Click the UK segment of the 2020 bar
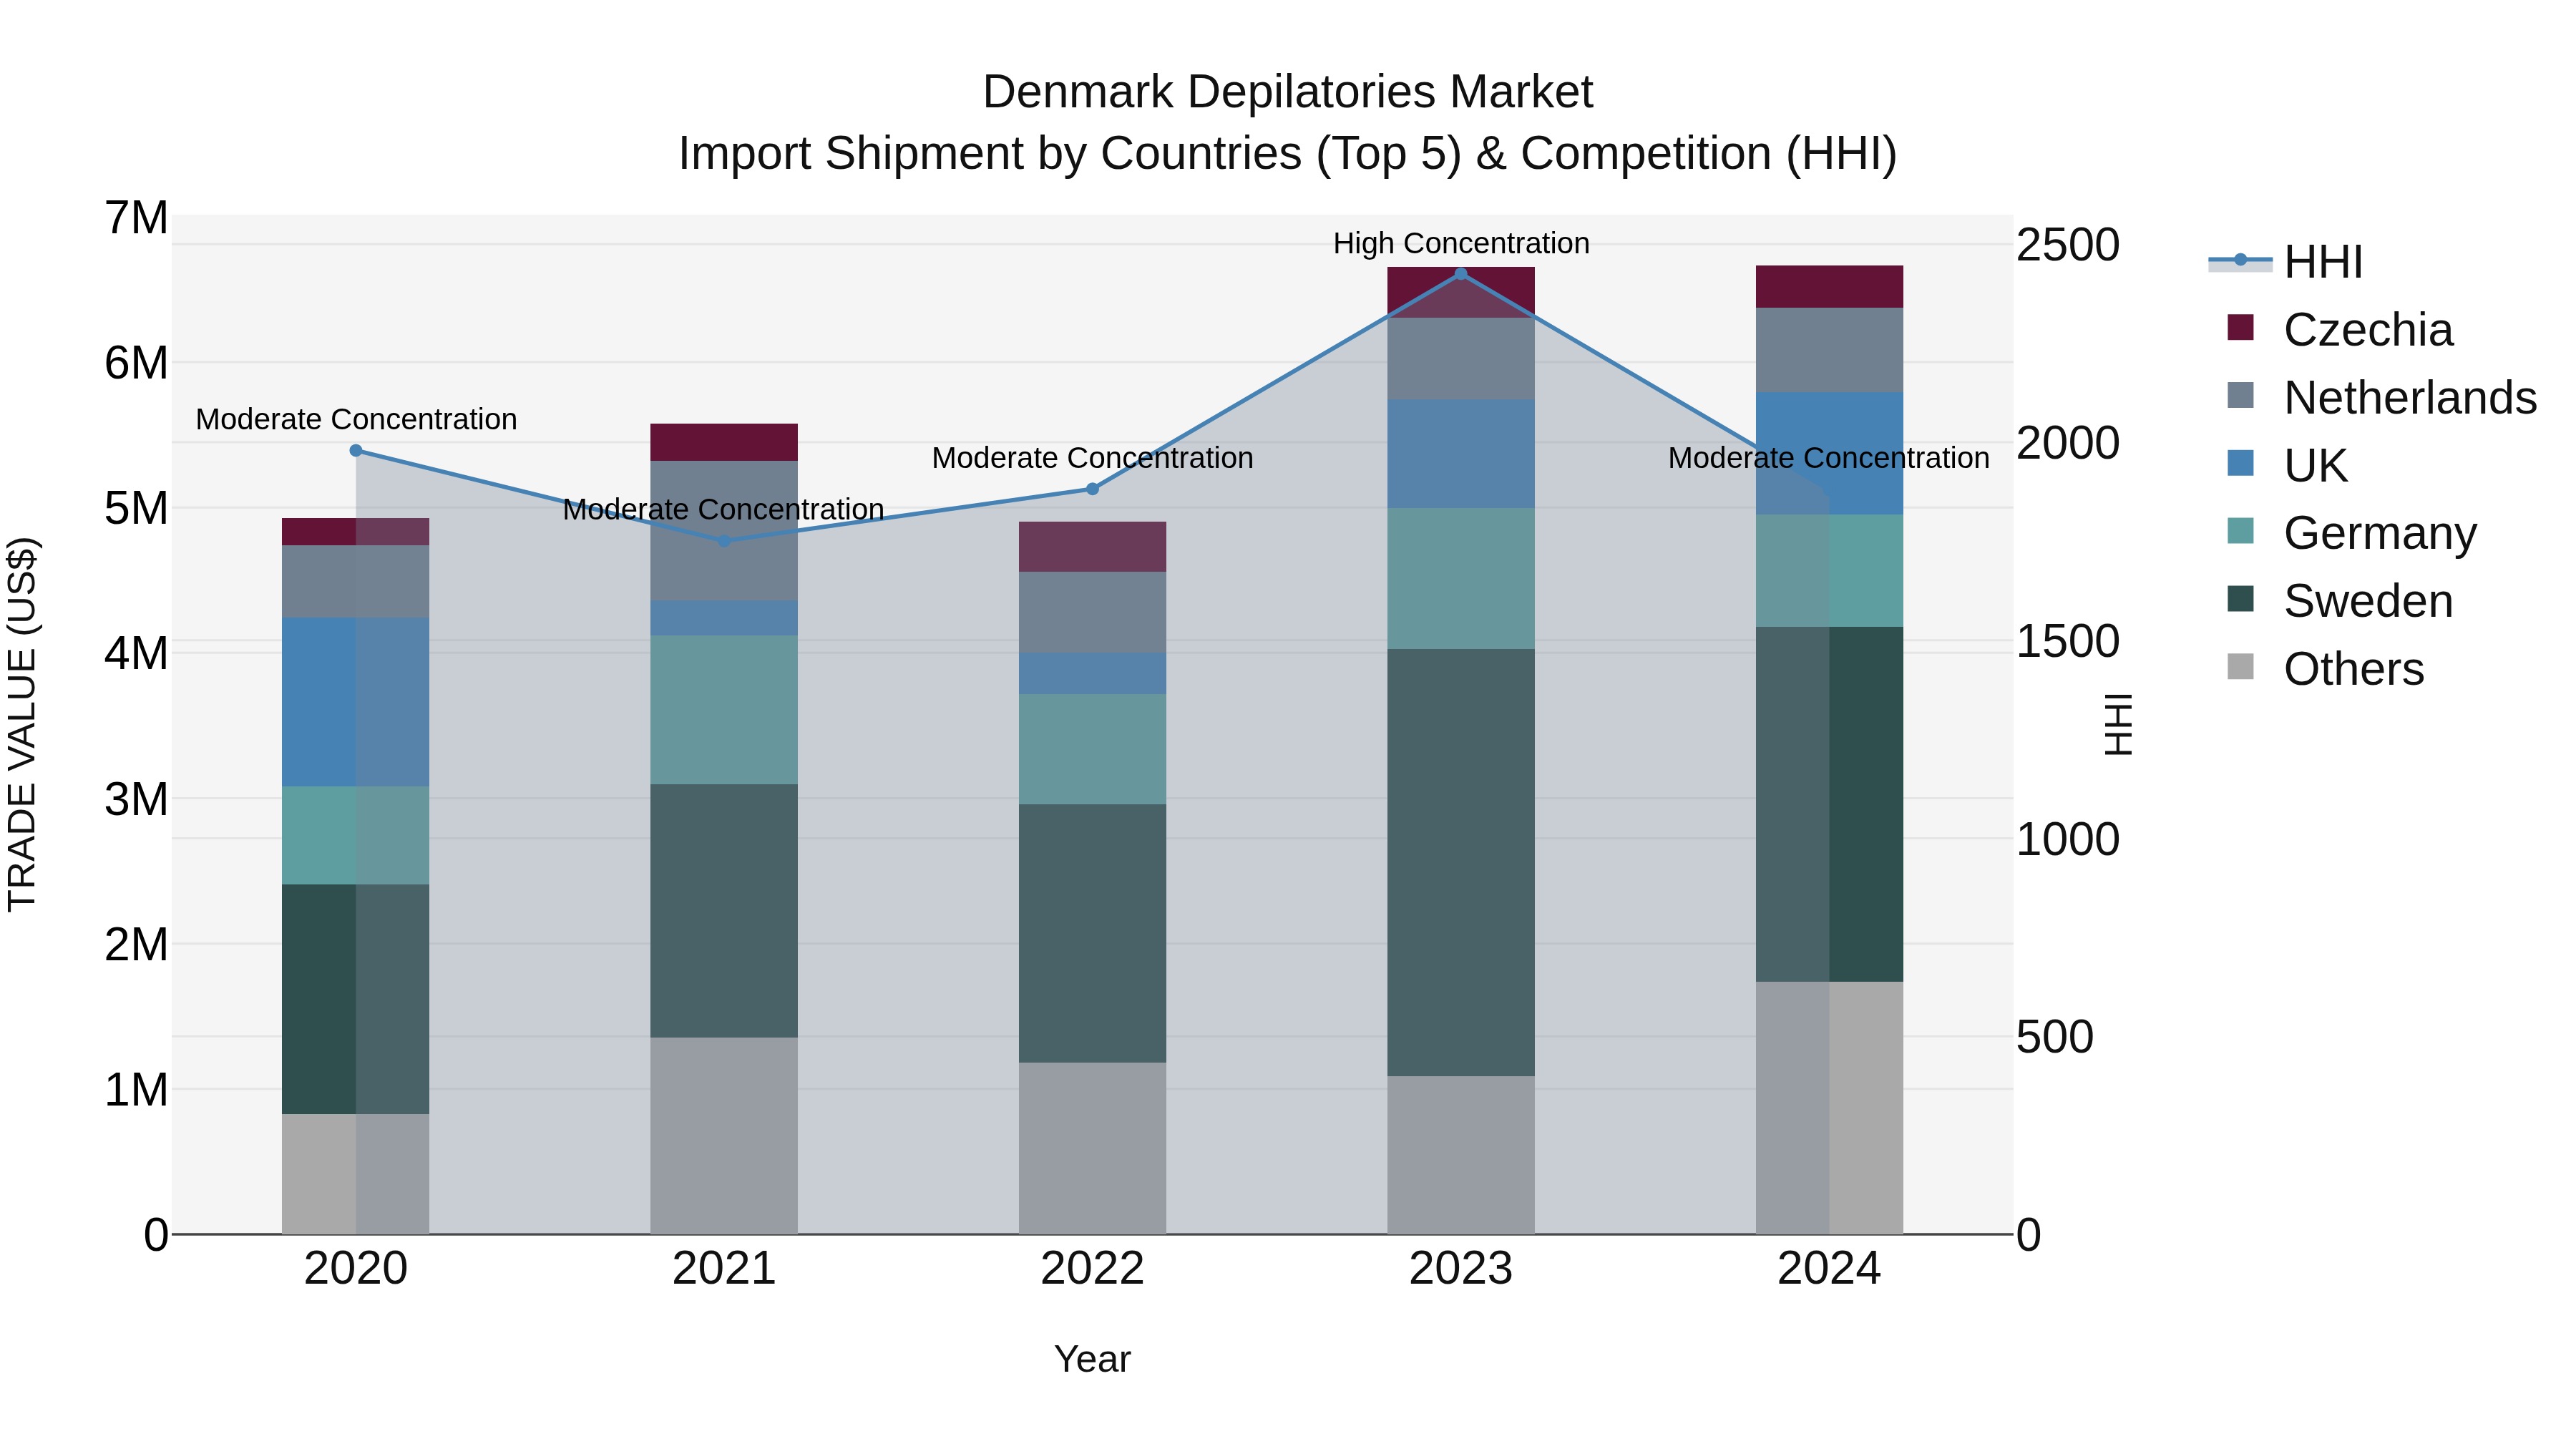Screen dimensions: 2576x1449 pyautogui.click(x=356, y=702)
